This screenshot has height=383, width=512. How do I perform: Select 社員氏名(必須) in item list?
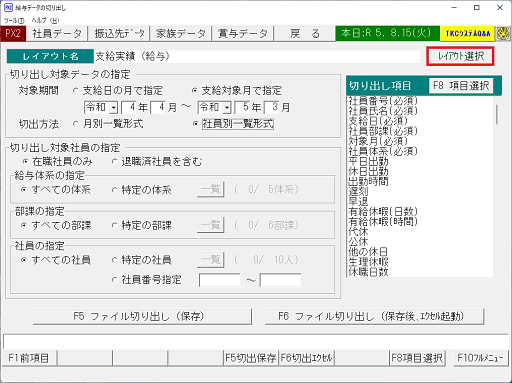click(383, 111)
